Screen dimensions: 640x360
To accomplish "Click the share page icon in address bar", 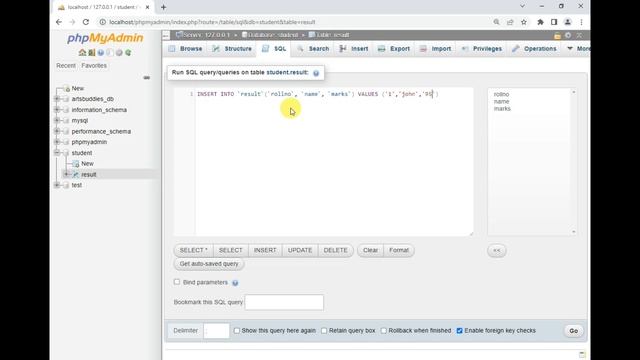I will 510,22.
